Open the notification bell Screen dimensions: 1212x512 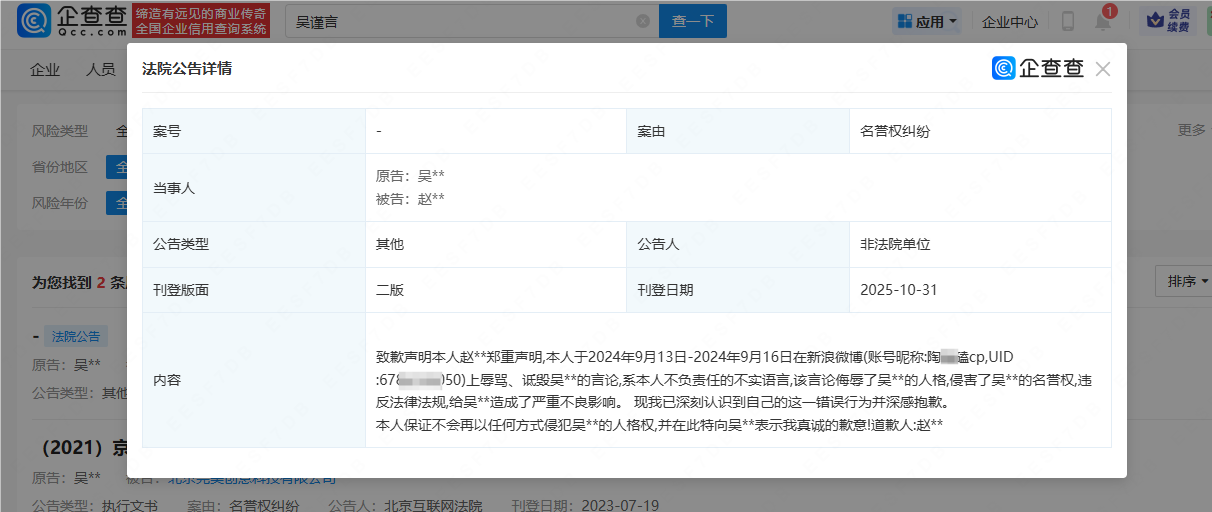click(x=1104, y=21)
